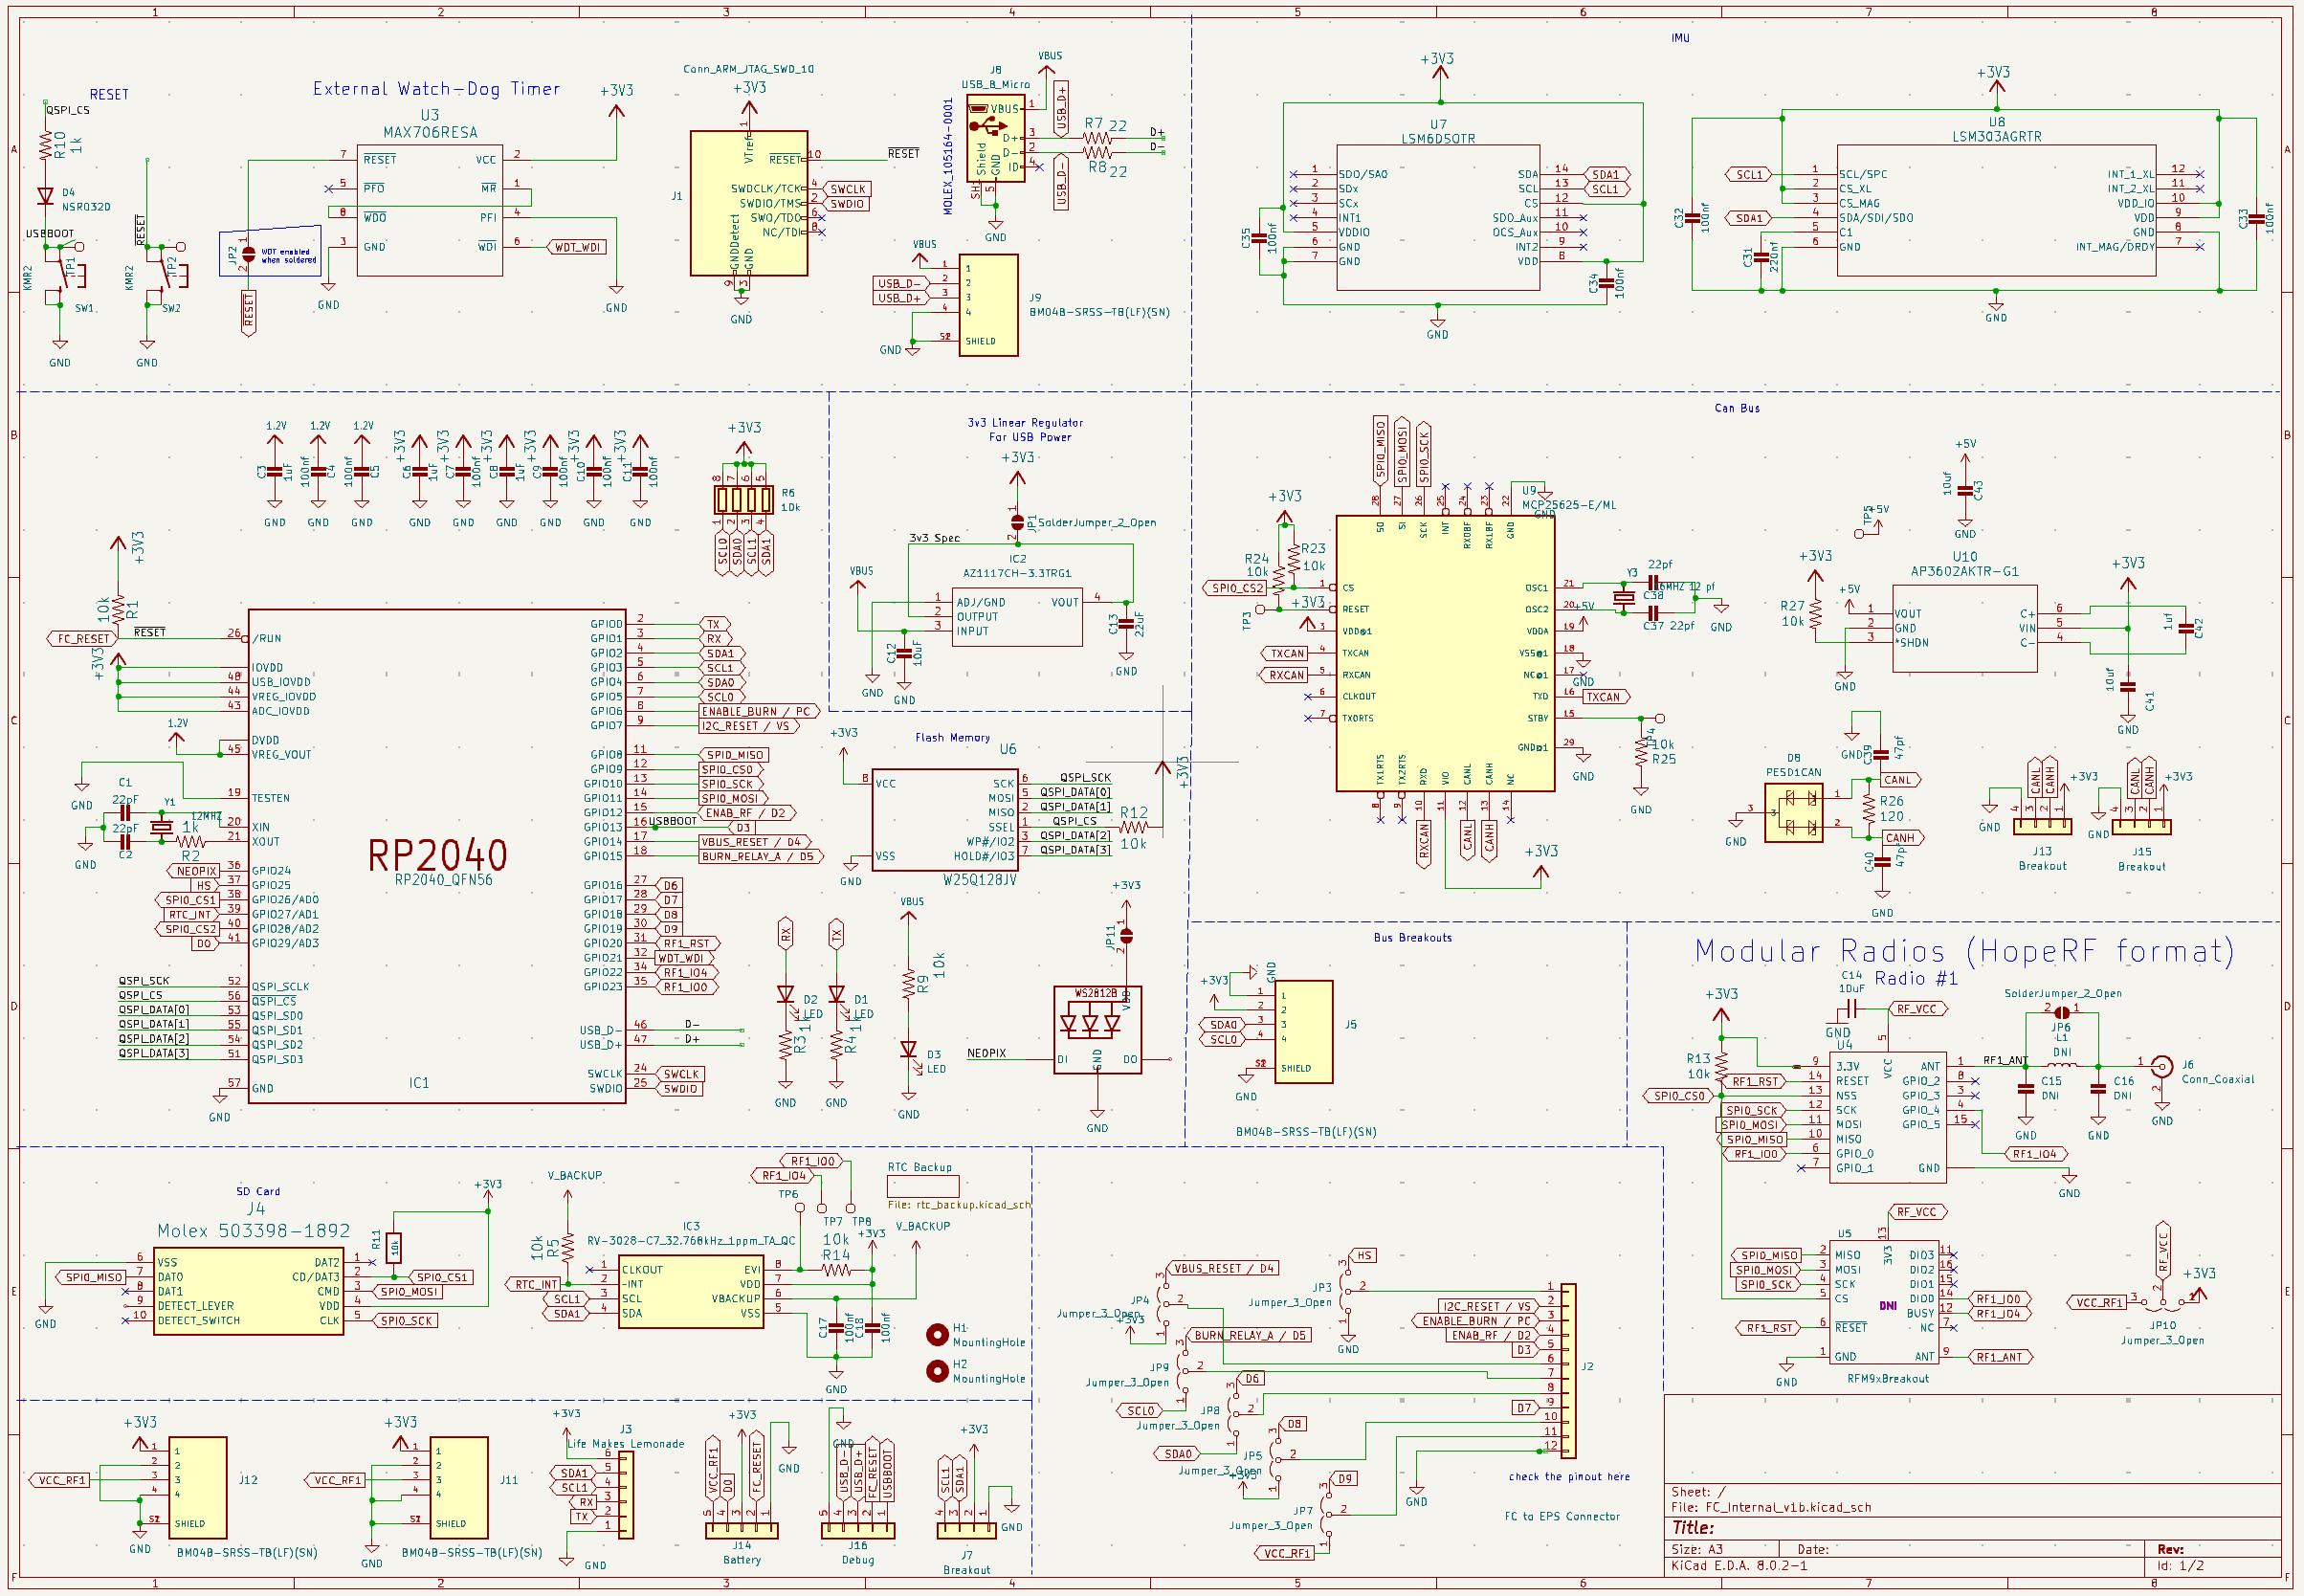Select mounting hole H2
Viewport: 2304px width, 1596px height.
(x=937, y=1370)
